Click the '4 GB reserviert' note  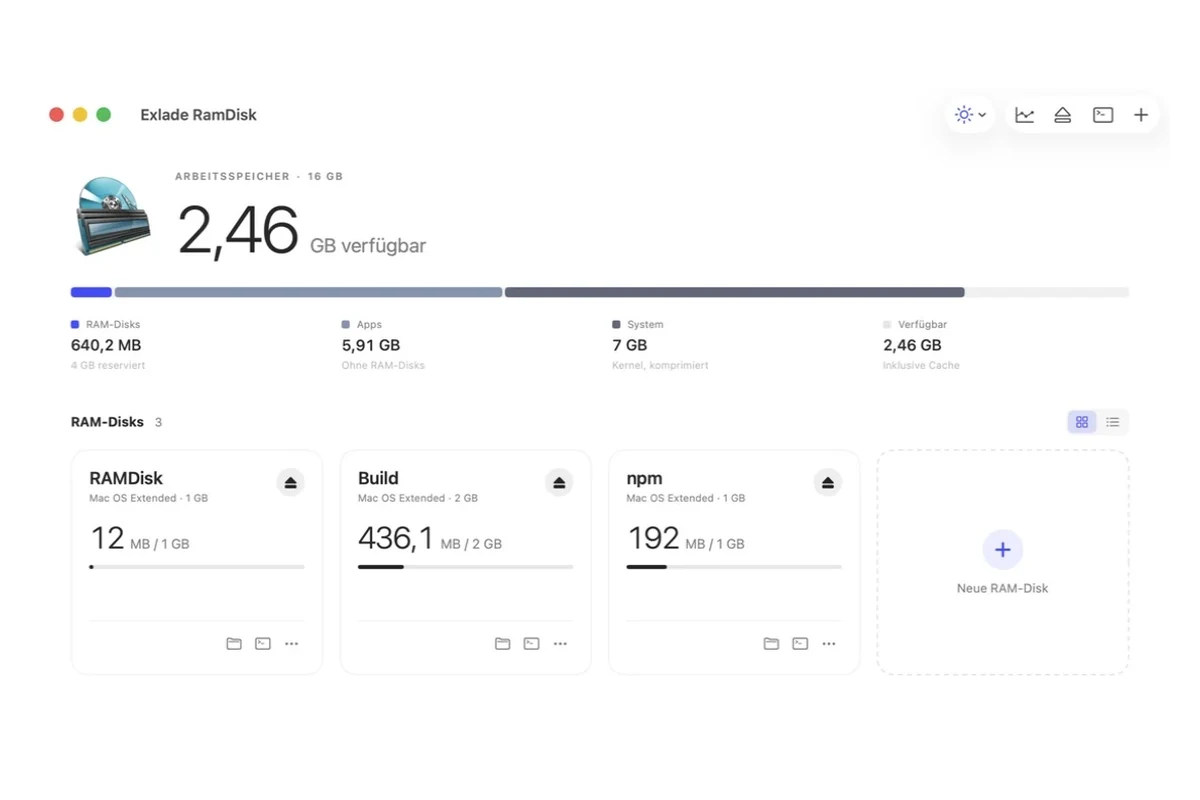click(x=108, y=366)
